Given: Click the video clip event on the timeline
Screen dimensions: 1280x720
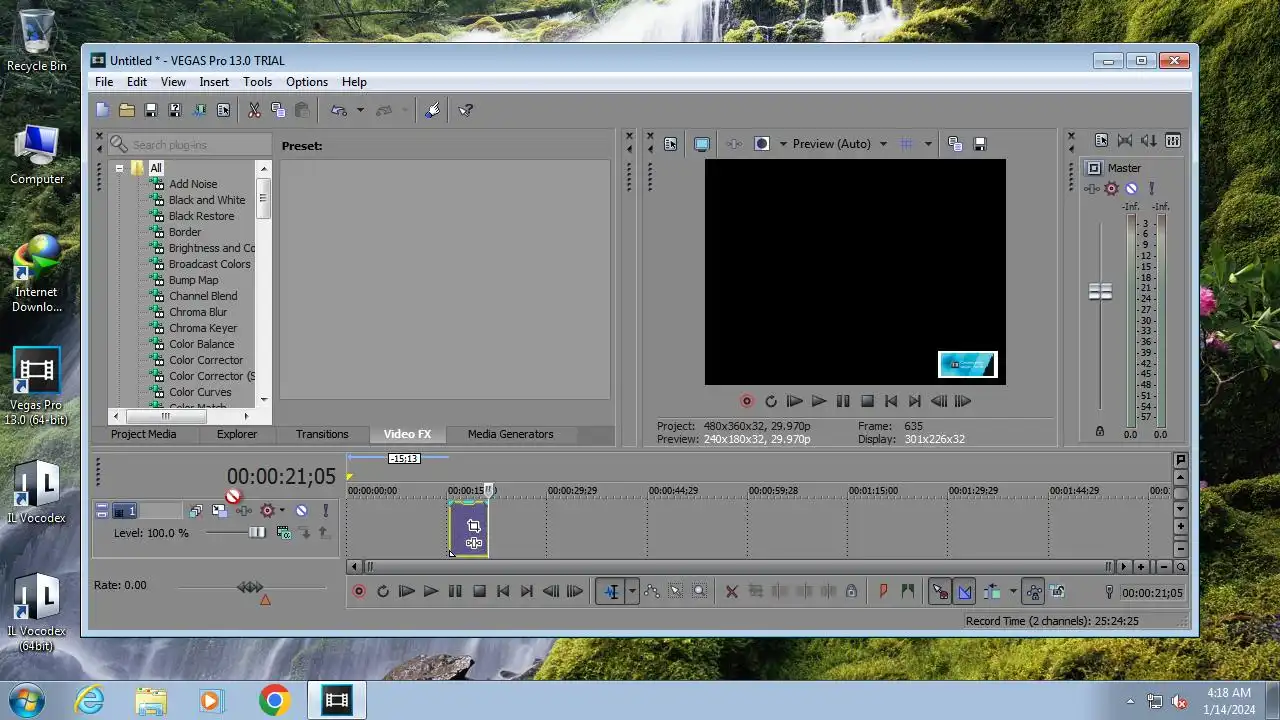Looking at the screenshot, I should [x=468, y=528].
